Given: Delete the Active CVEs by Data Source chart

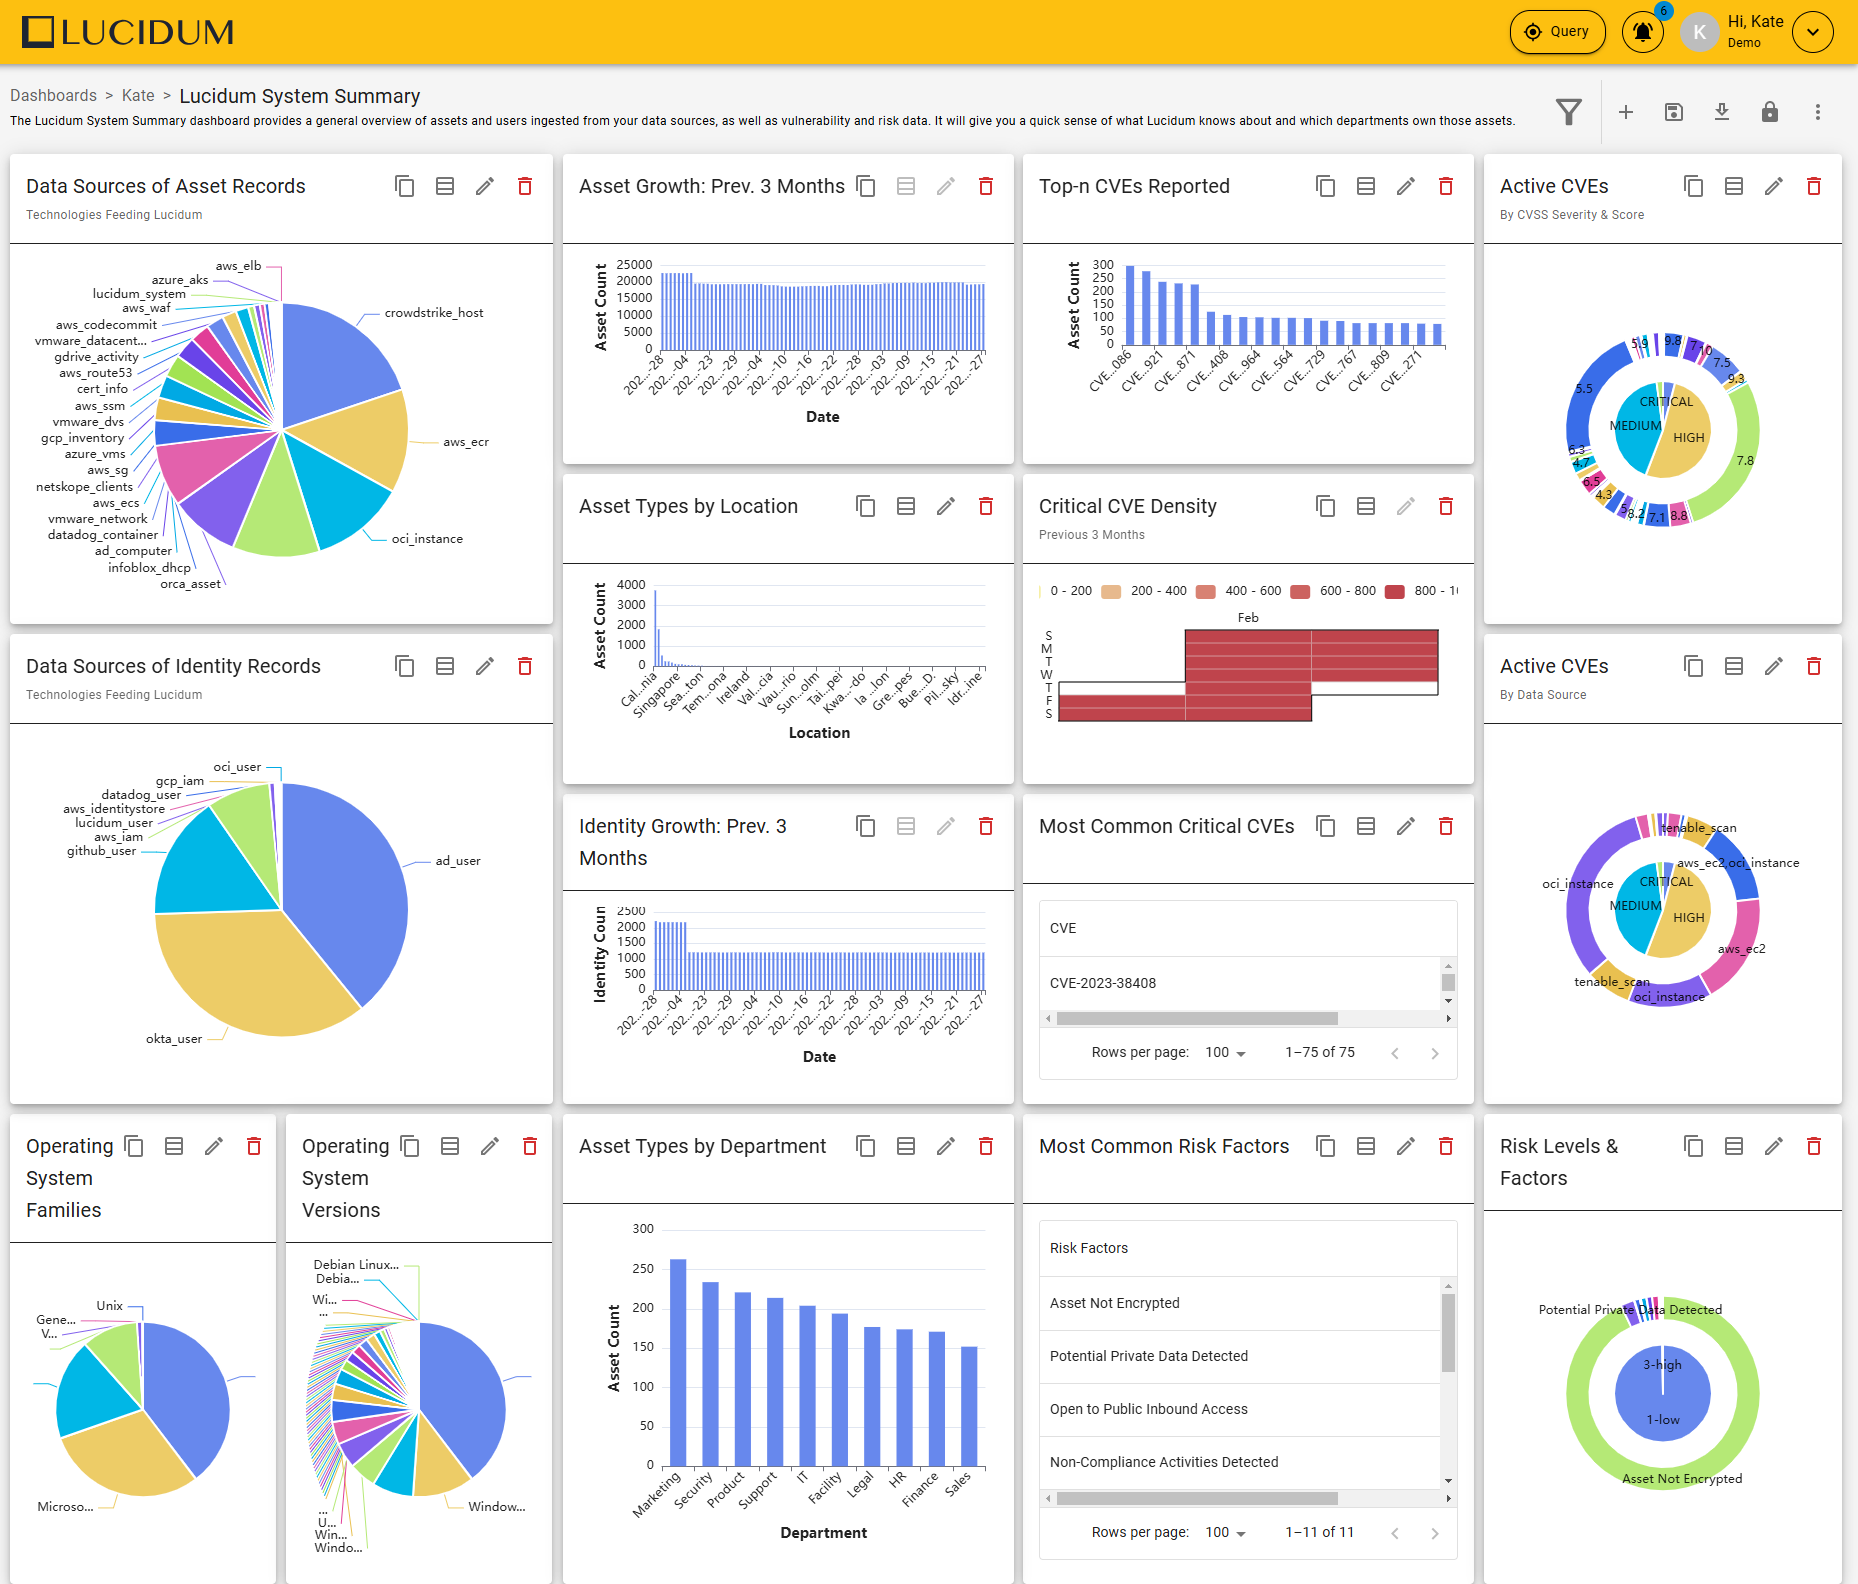Looking at the screenshot, I should point(1814,666).
